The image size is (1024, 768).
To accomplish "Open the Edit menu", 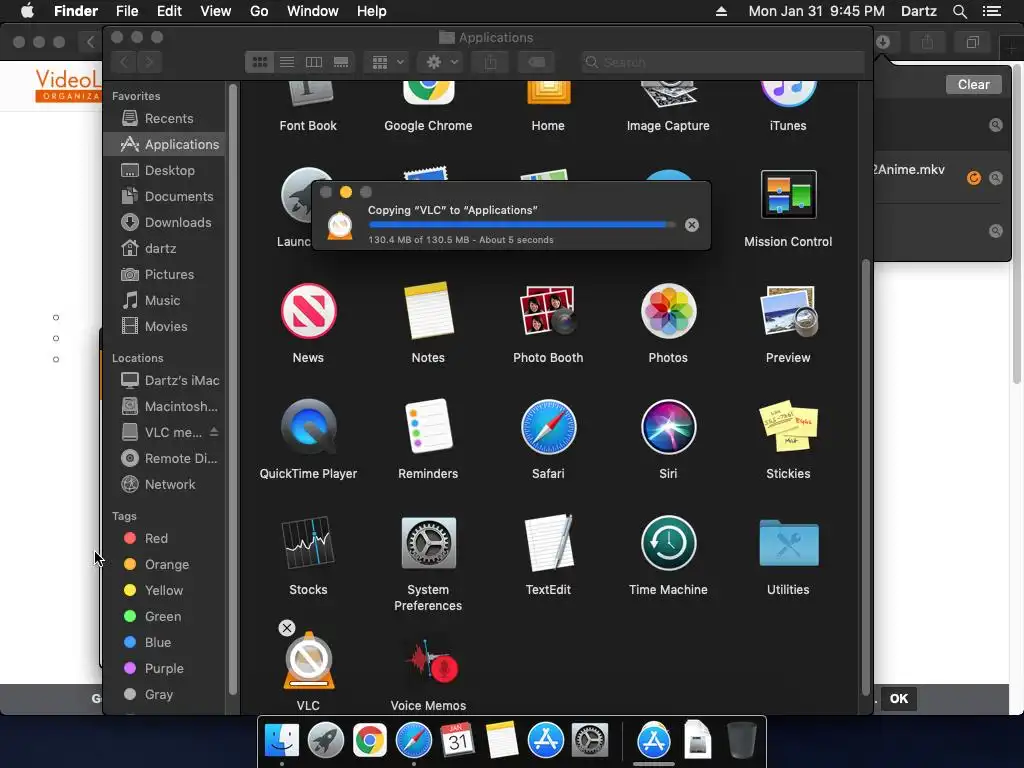I will click(x=169, y=11).
